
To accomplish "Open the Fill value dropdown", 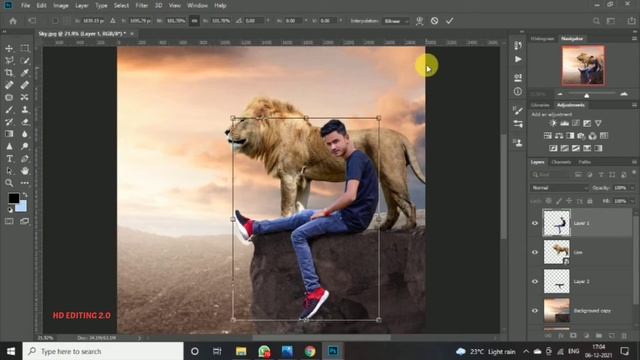I will tap(632, 201).
